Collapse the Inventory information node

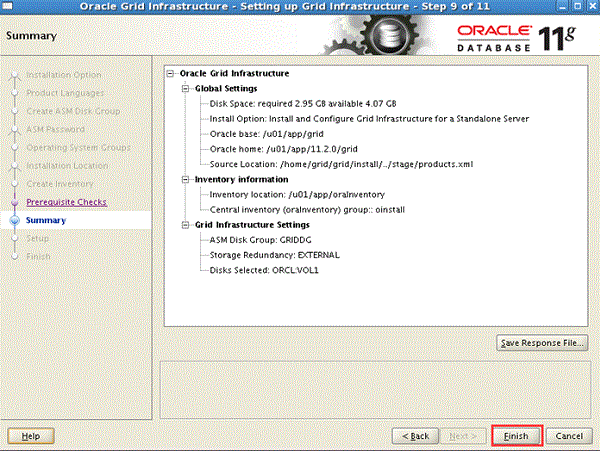coord(186,179)
